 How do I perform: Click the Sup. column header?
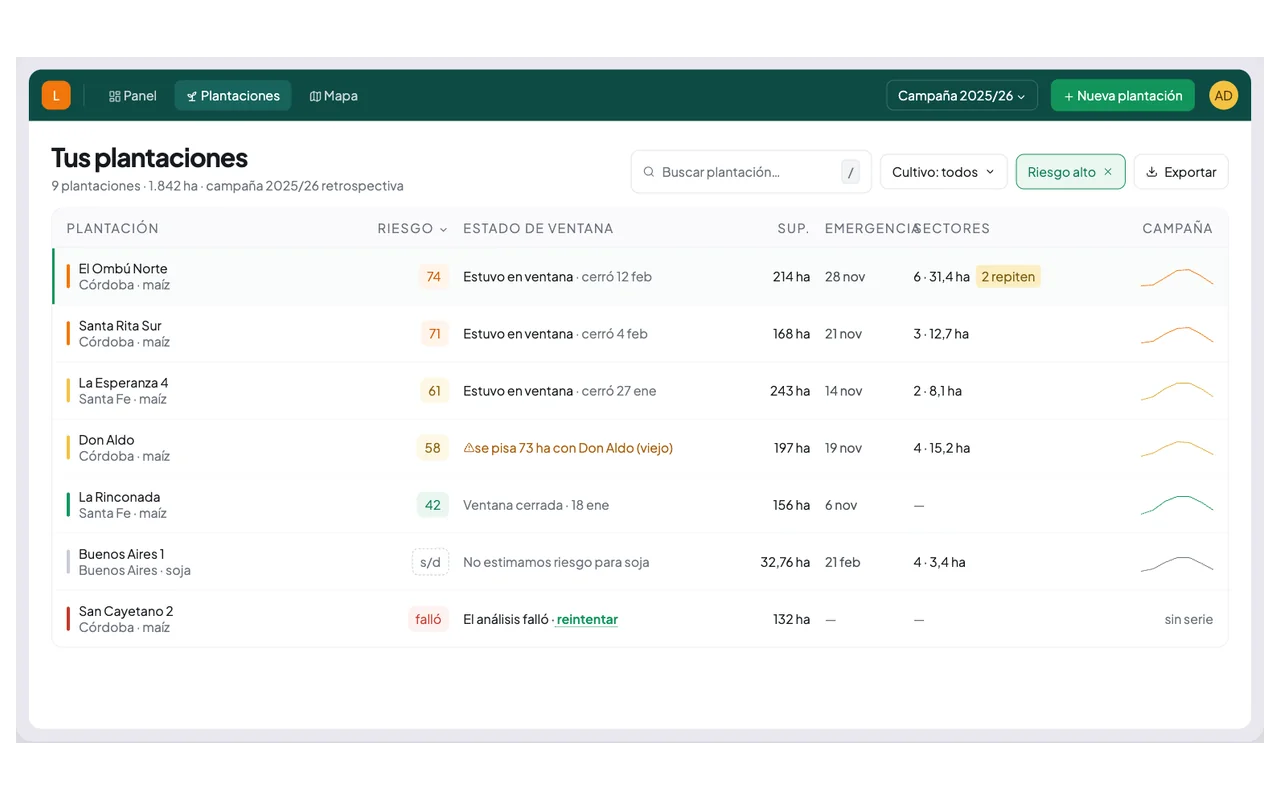[x=793, y=229]
